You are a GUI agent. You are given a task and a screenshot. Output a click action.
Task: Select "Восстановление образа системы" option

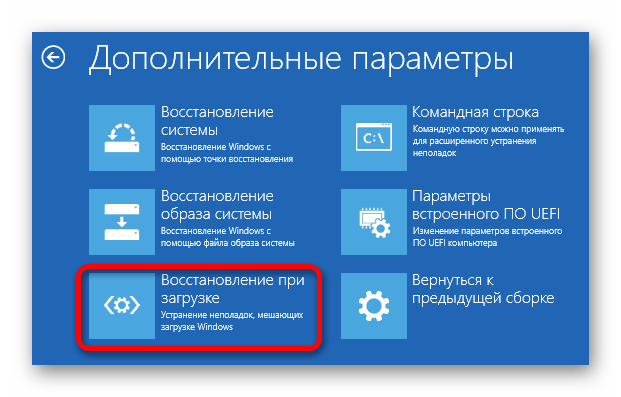pyautogui.click(x=217, y=205)
